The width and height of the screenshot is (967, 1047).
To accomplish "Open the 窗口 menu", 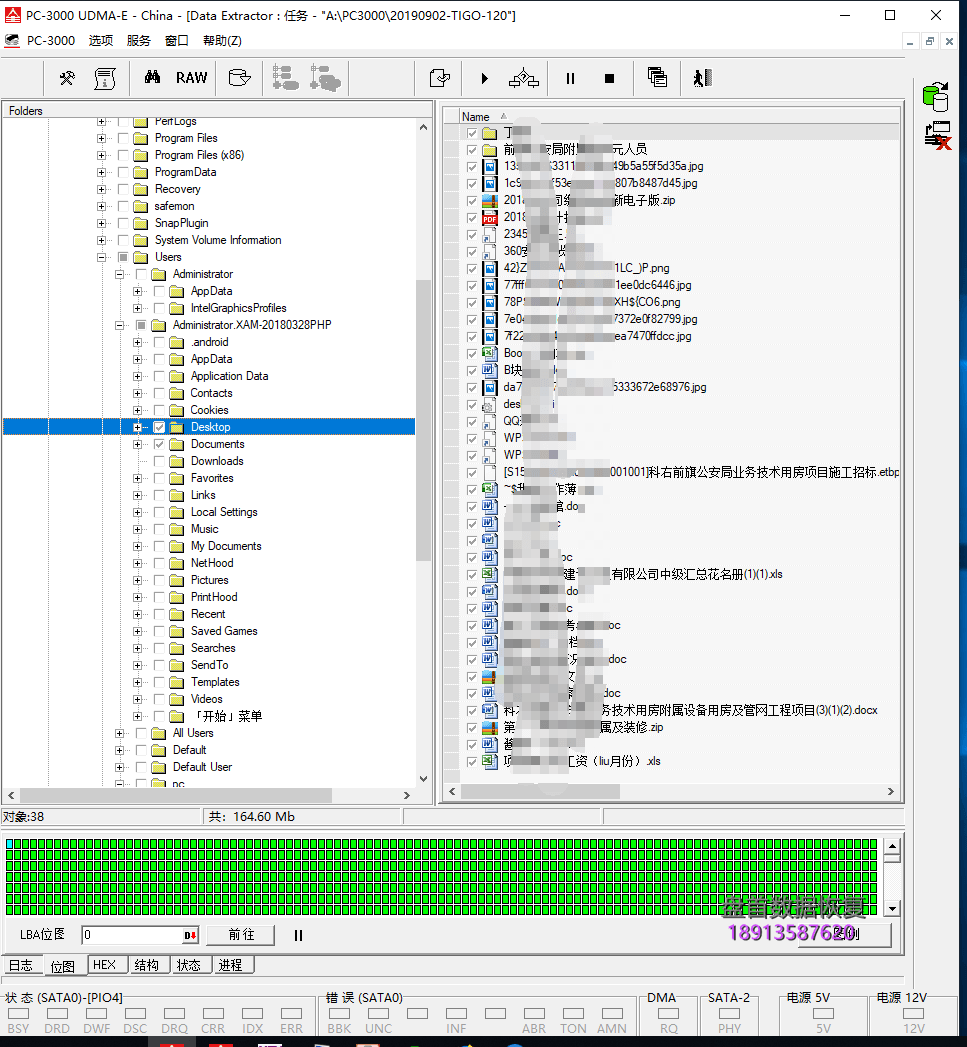I will [x=177, y=41].
